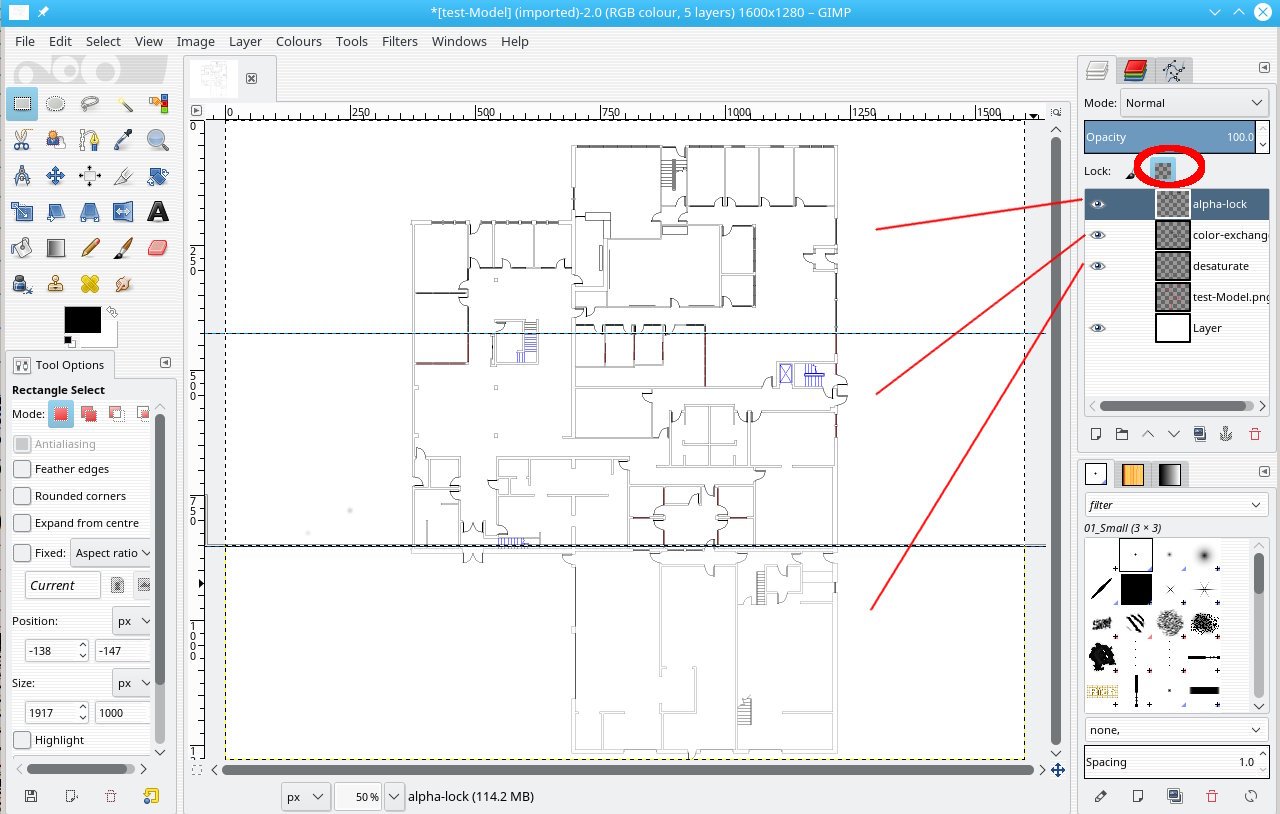Adjust the layer Opacity slider
This screenshot has height=814, width=1280.
1170,137
